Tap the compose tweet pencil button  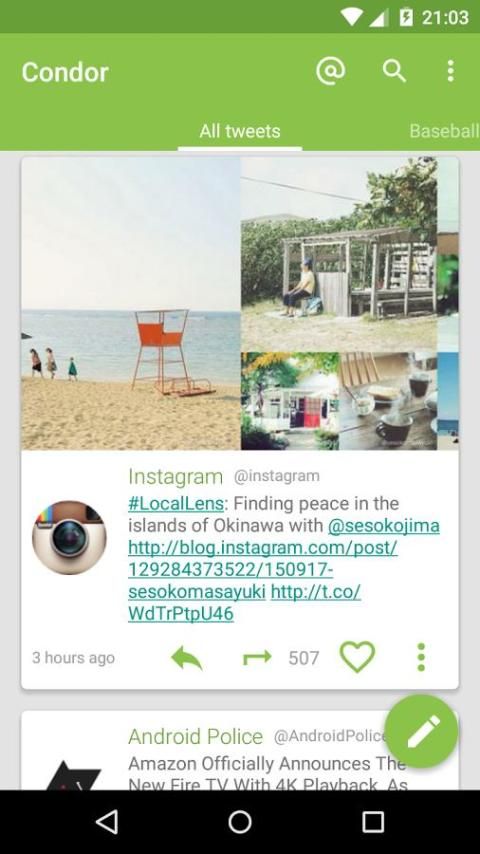coord(422,731)
